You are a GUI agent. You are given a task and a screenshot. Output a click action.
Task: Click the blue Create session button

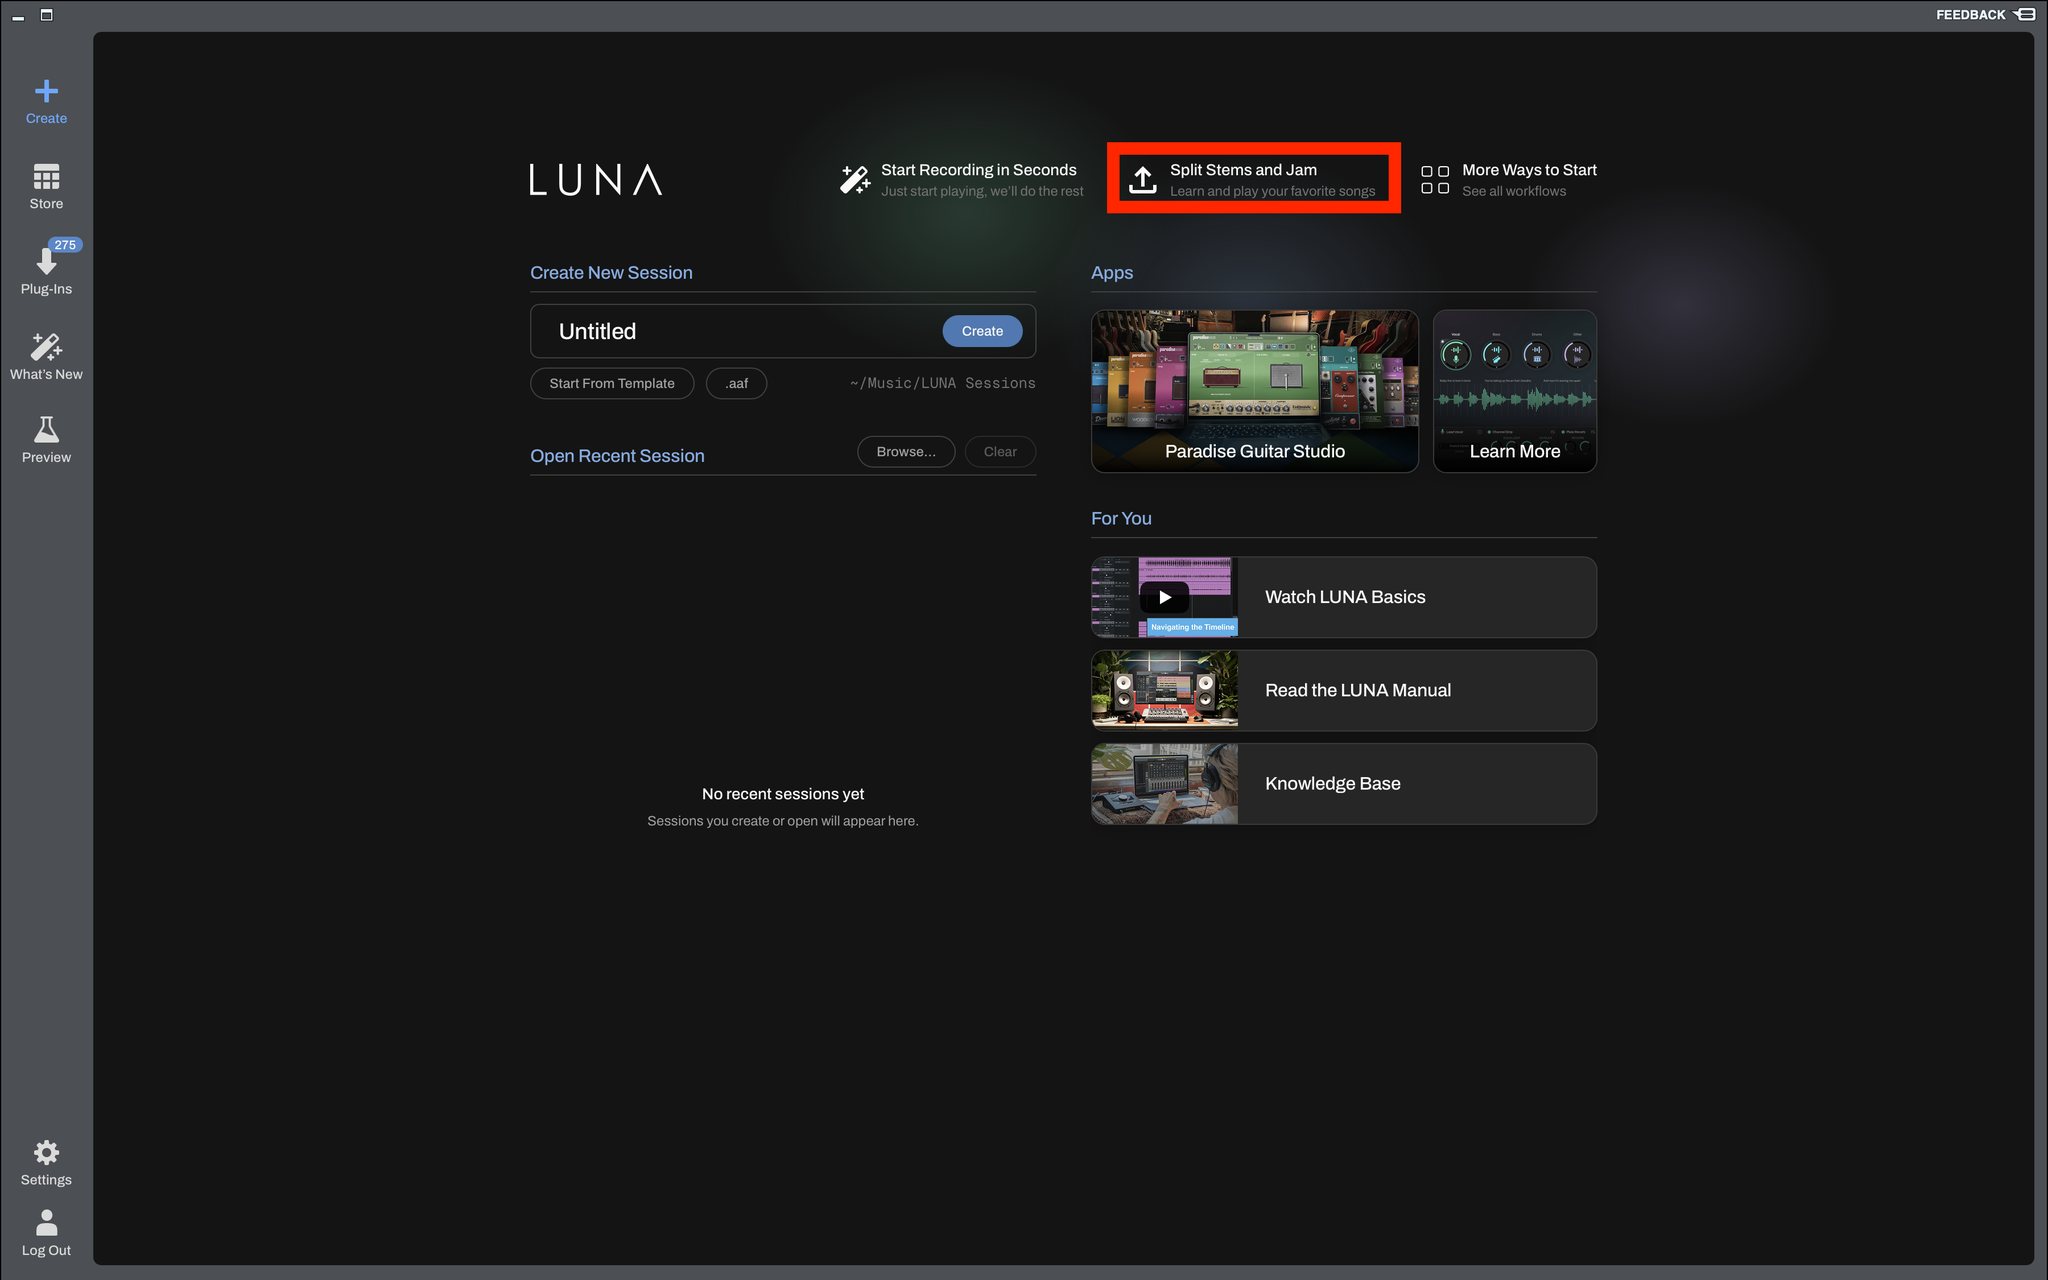[x=982, y=331]
